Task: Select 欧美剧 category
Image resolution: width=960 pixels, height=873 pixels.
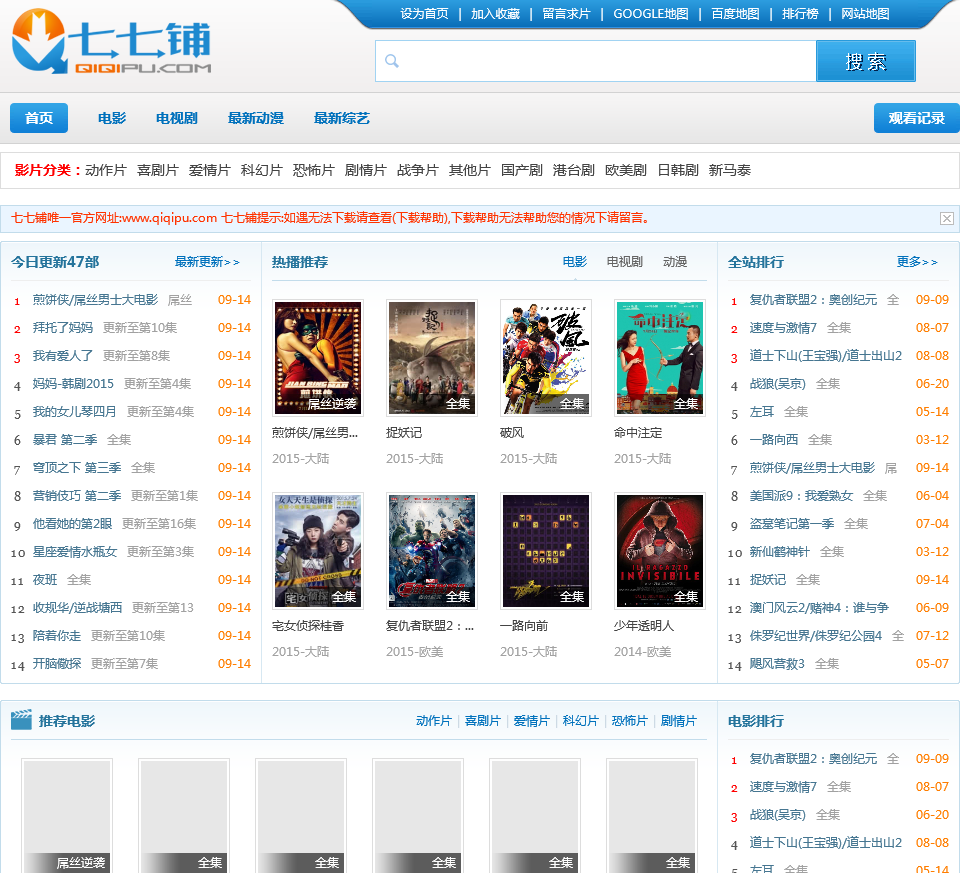Action: coord(626,170)
